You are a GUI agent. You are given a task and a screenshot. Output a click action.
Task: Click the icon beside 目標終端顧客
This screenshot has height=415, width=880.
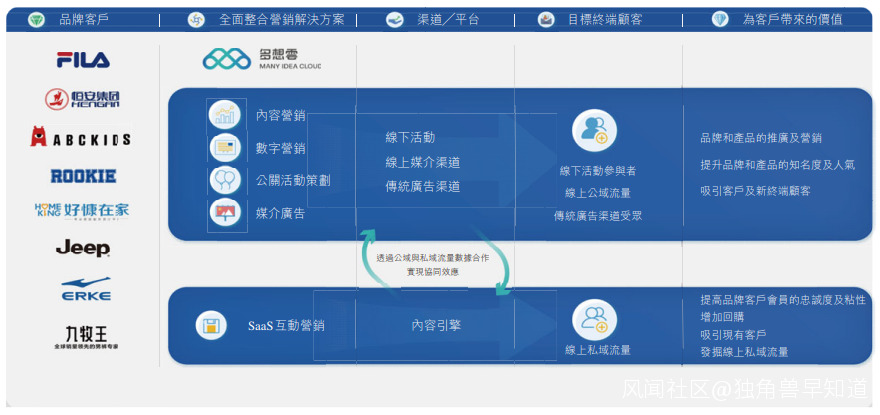click(x=546, y=20)
